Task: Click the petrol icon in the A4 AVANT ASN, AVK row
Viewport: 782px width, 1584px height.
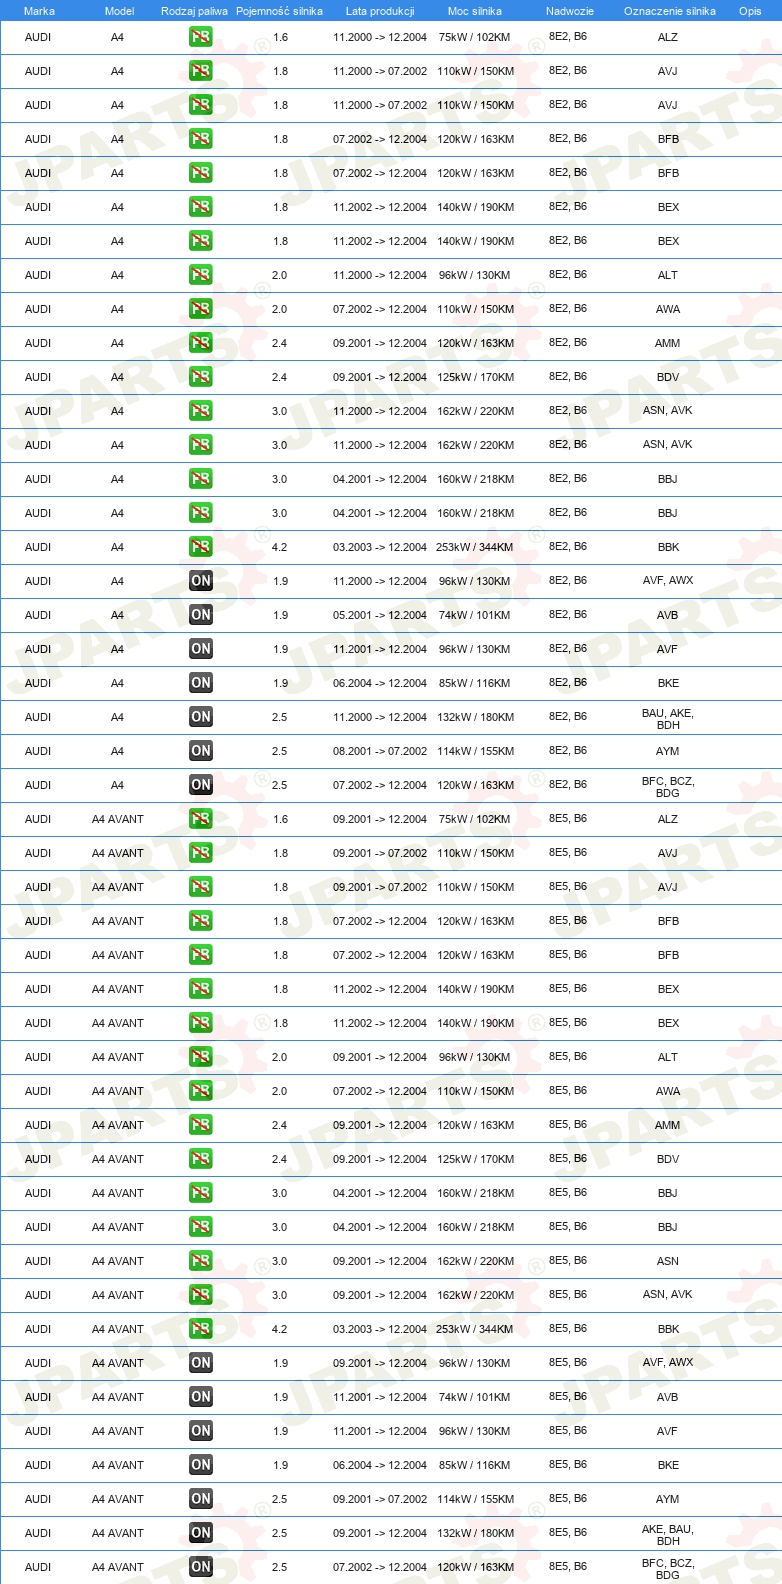Action: point(201,1295)
